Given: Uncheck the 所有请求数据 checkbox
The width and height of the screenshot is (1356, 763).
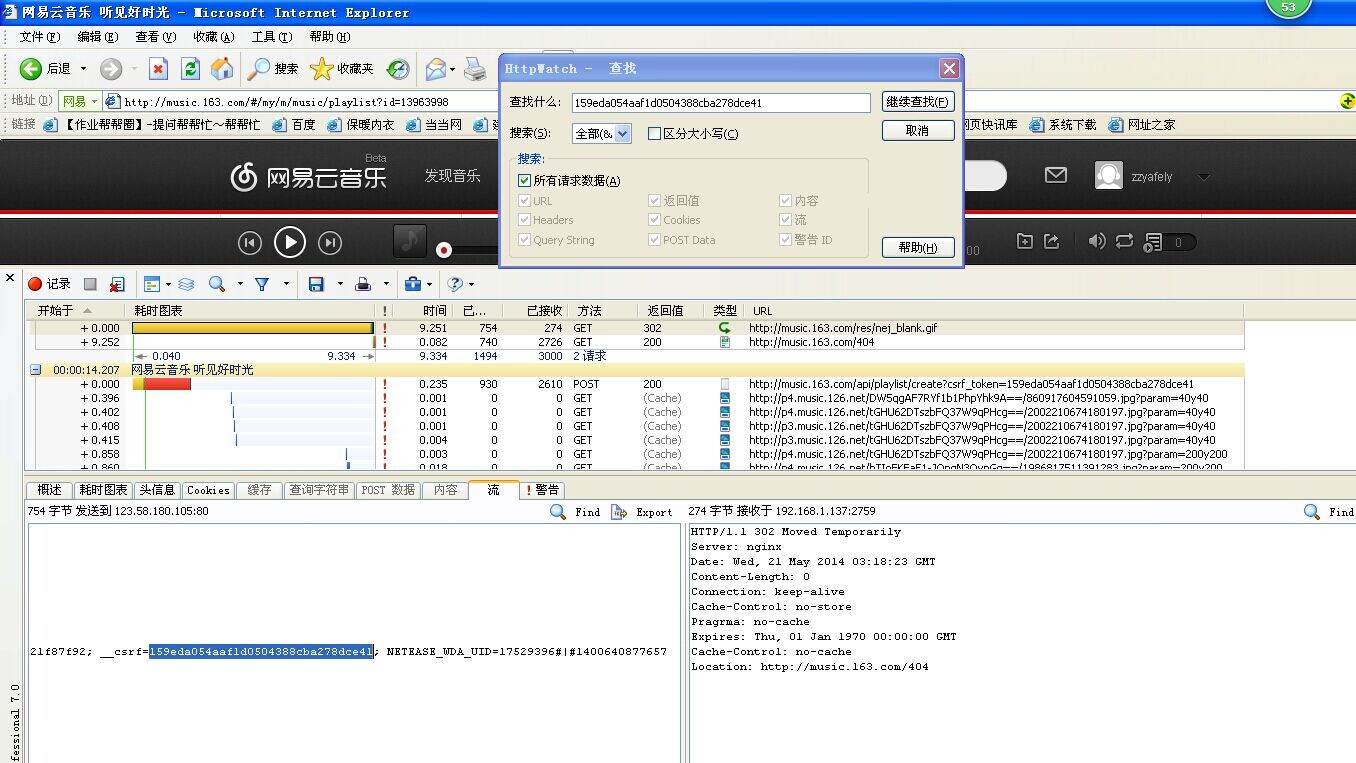Looking at the screenshot, I should (525, 181).
